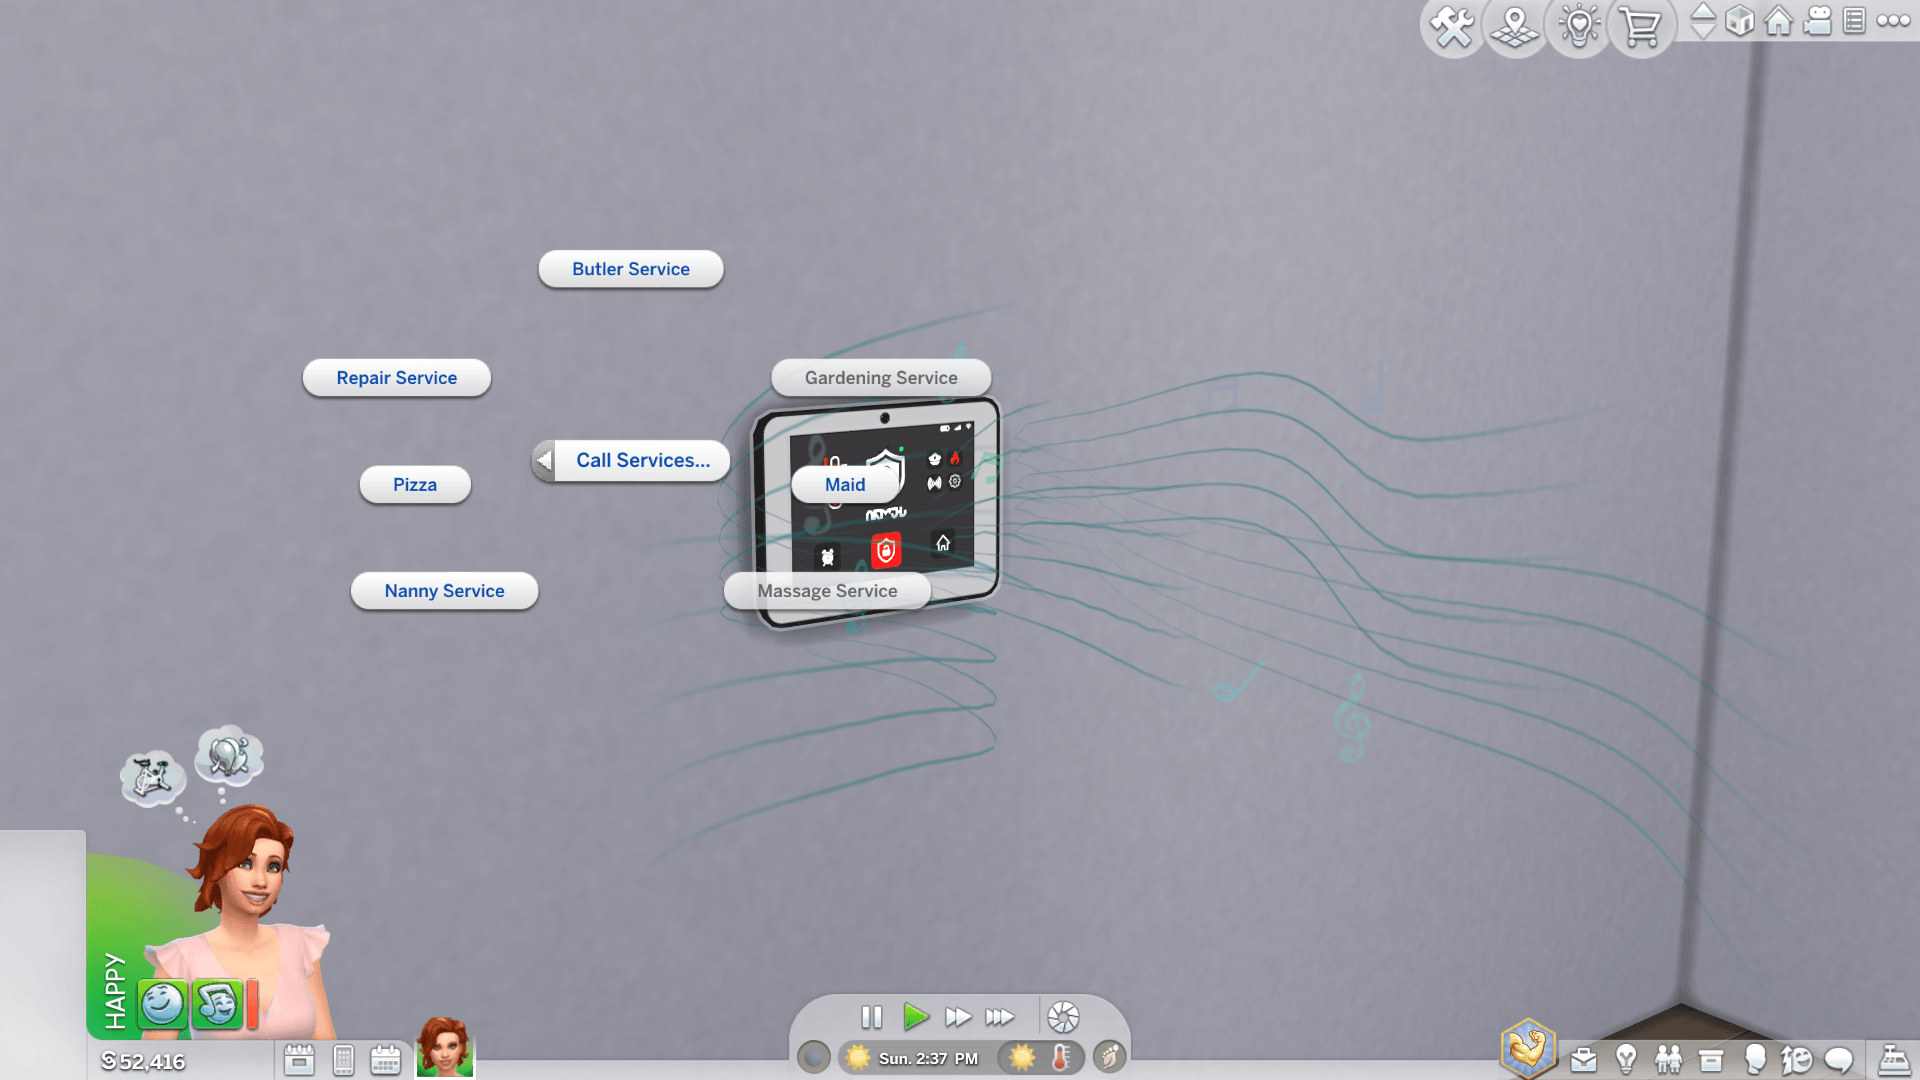Open the Skills lightbulb panel
The image size is (1920, 1080).
pyautogui.click(x=1626, y=1059)
